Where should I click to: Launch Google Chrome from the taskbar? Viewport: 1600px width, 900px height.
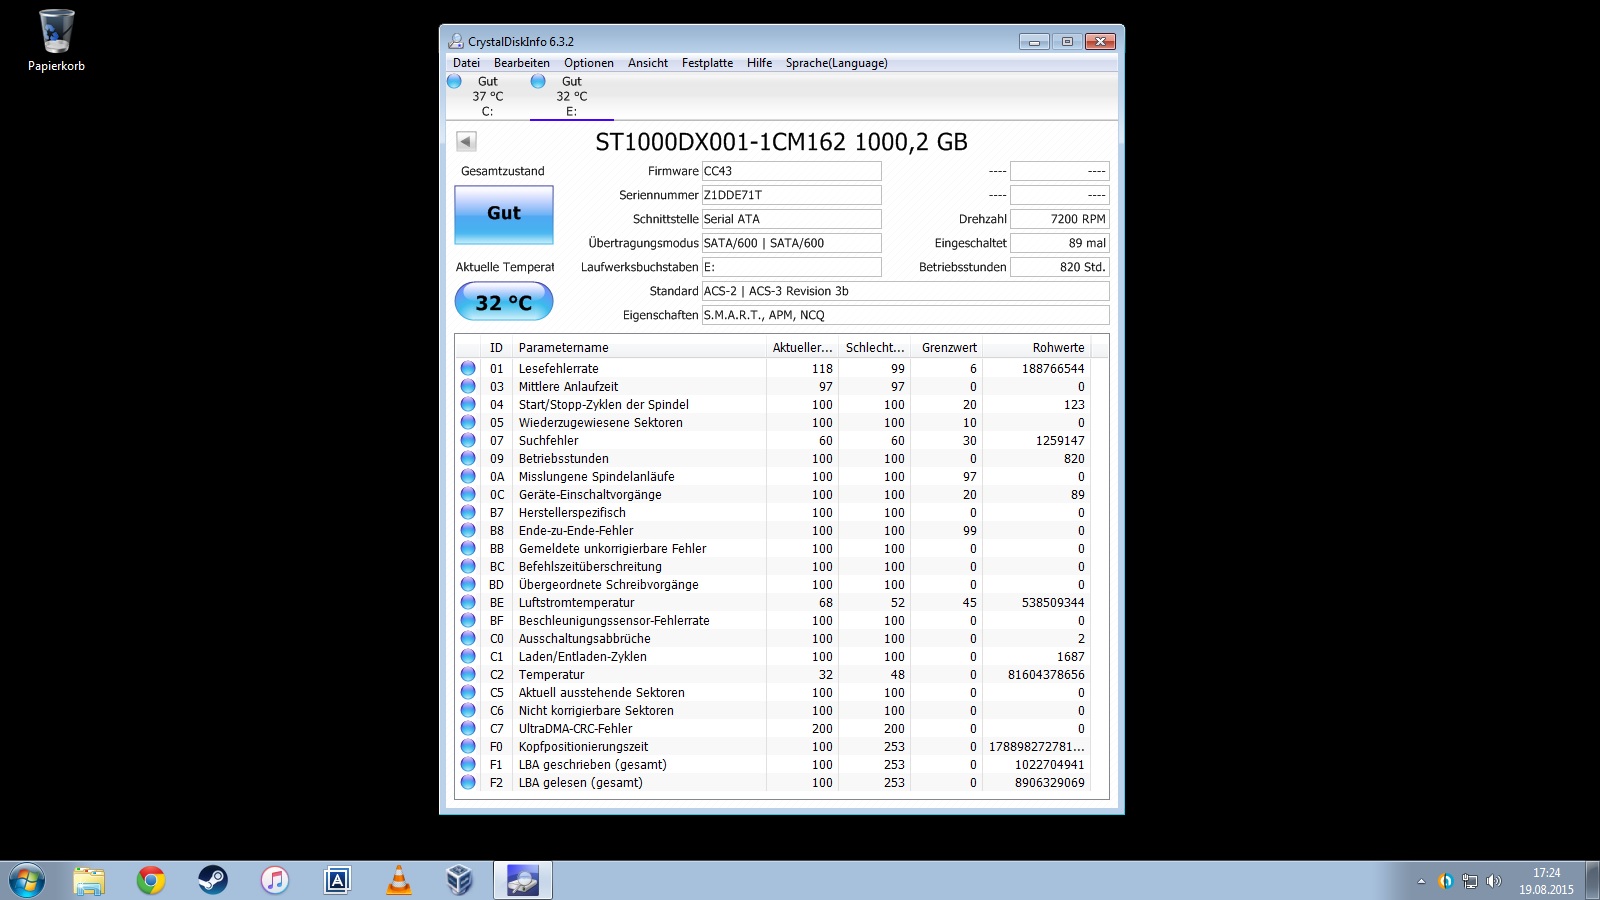coord(151,881)
